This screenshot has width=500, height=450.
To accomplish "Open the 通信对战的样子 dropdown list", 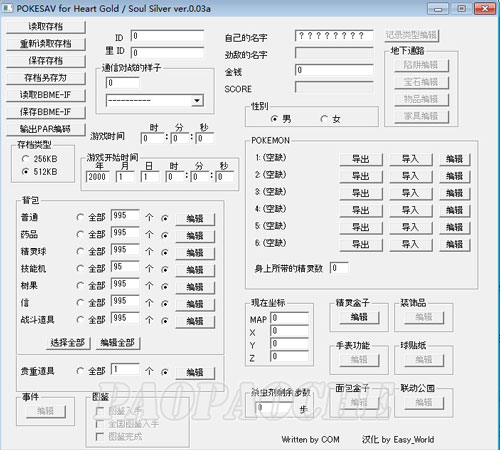I will click(x=197, y=101).
